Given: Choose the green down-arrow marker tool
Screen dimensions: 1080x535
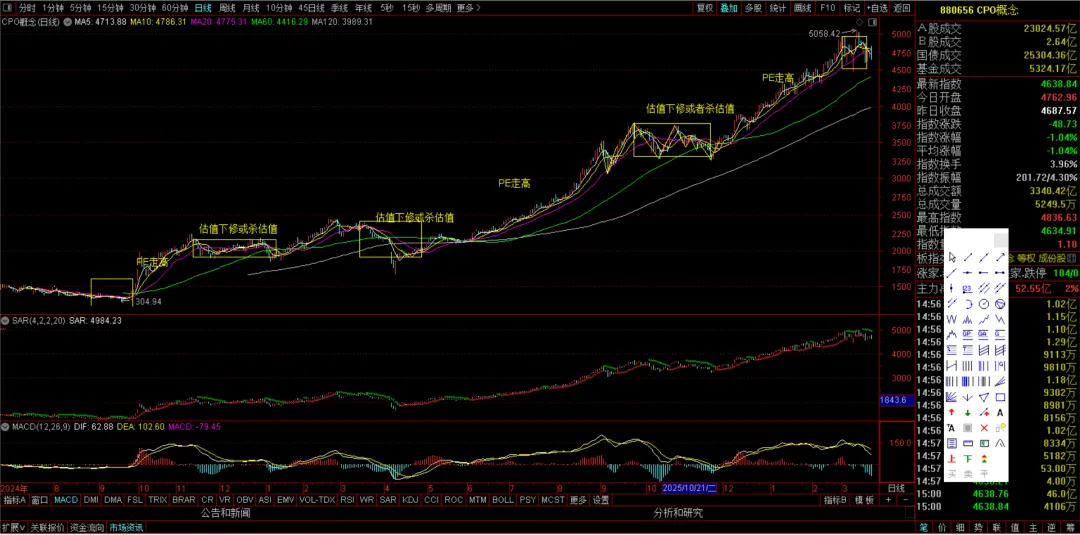Looking at the screenshot, I should [968, 412].
